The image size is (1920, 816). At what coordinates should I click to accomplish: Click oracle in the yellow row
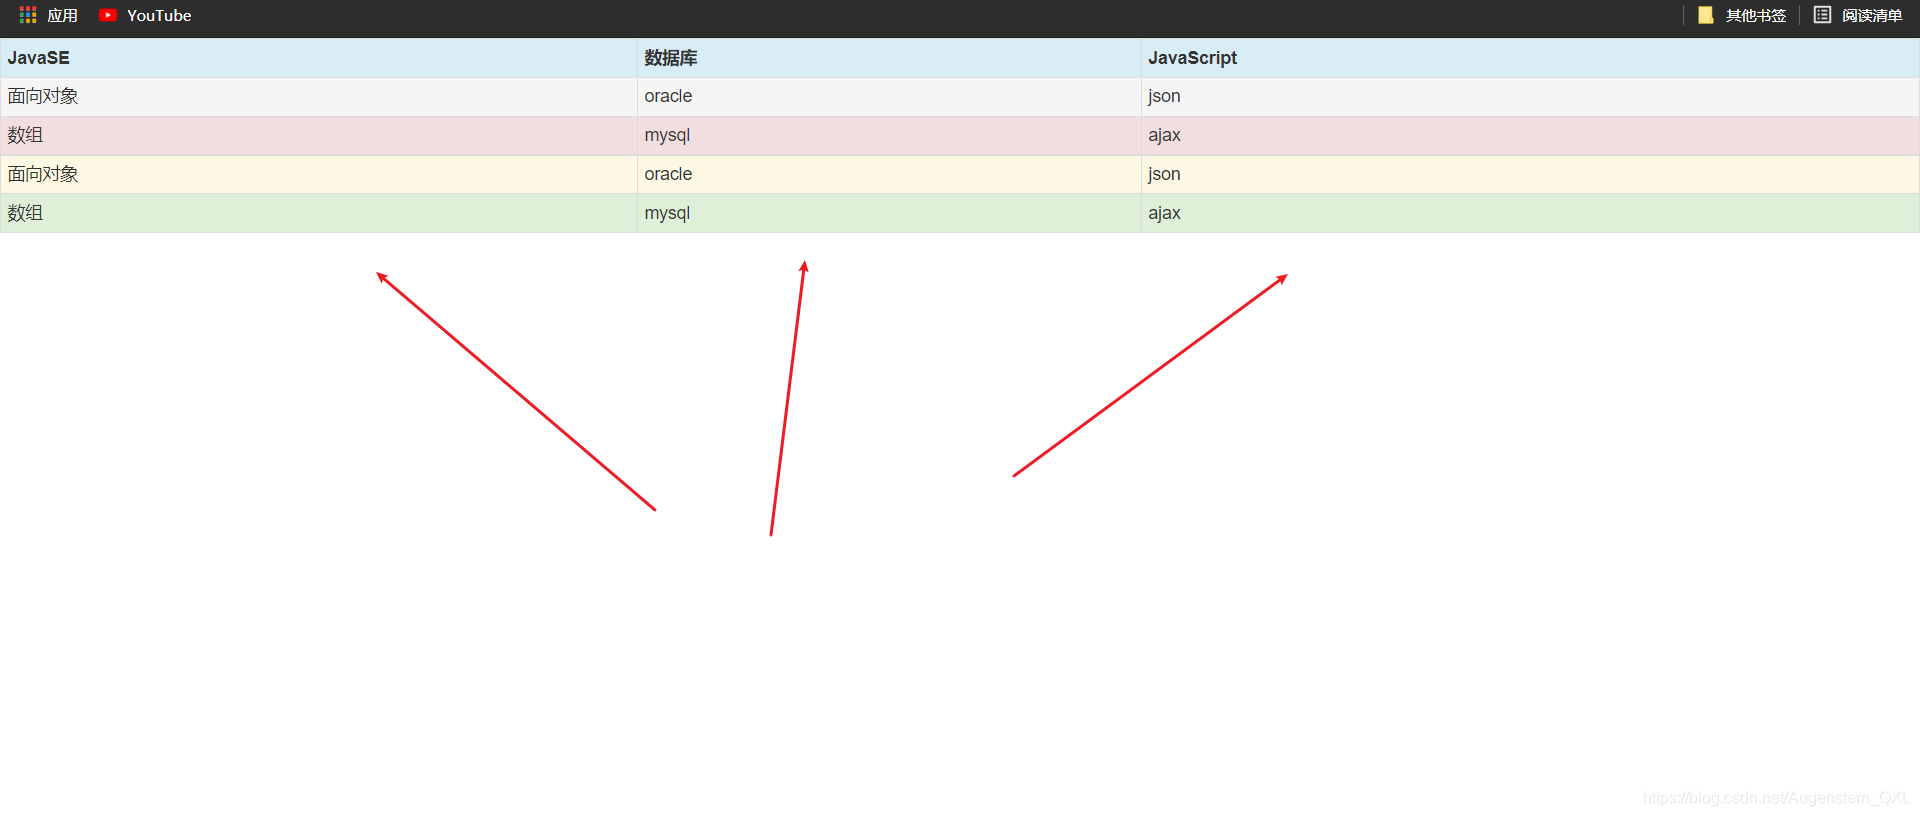pos(668,174)
